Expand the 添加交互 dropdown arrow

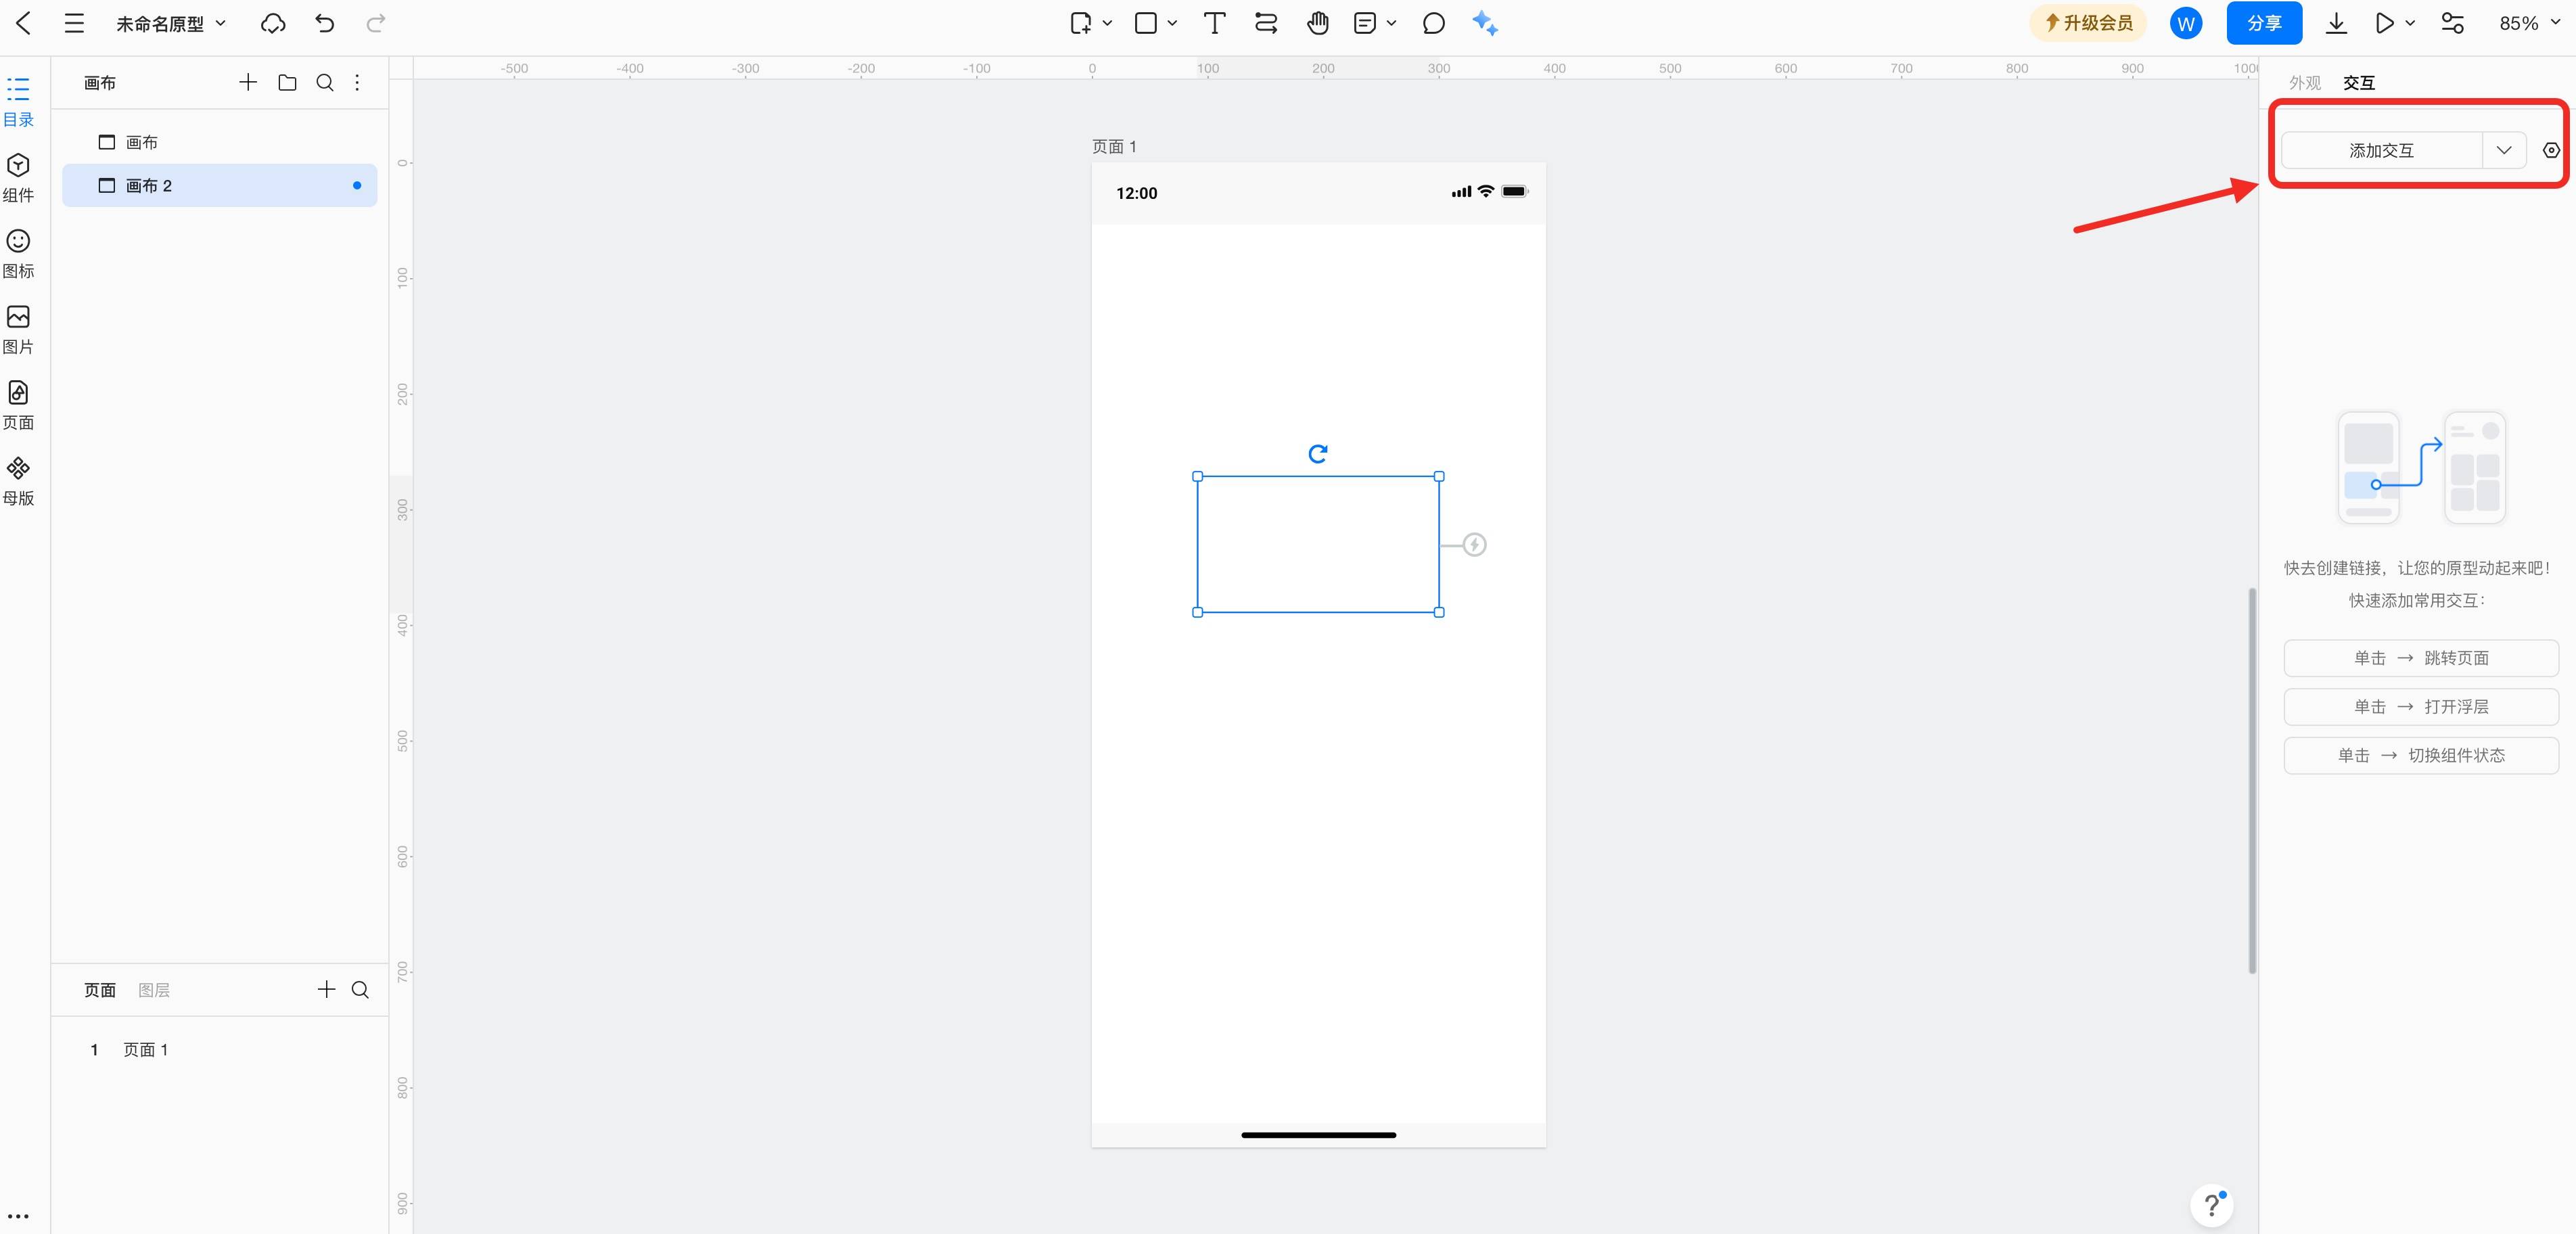pos(2504,150)
